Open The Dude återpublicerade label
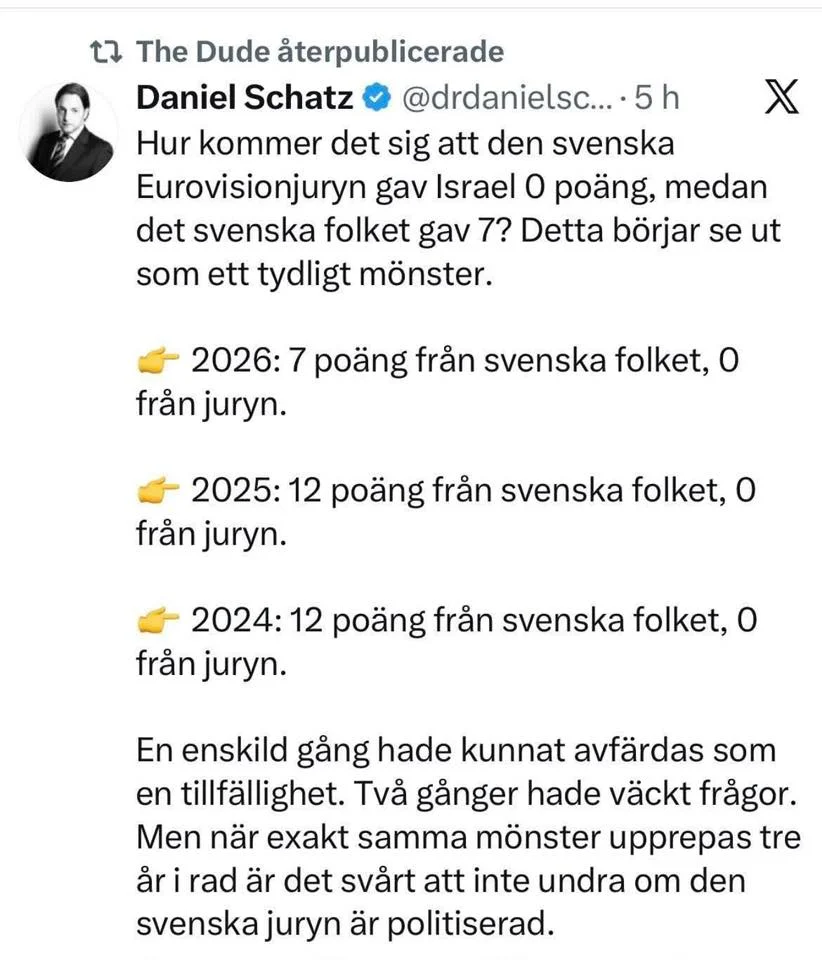Screen dimensions: 822x960 pos(320,51)
